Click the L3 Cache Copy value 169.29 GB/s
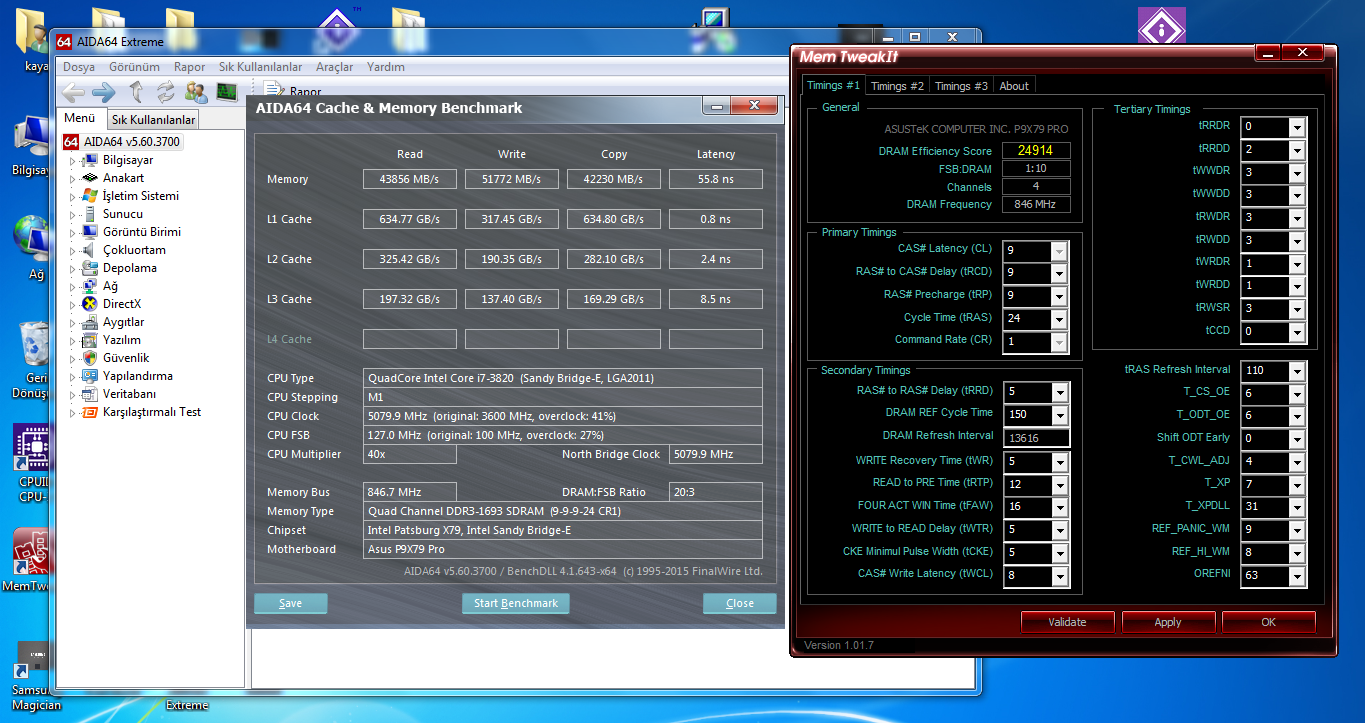 [x=613, y=299]
